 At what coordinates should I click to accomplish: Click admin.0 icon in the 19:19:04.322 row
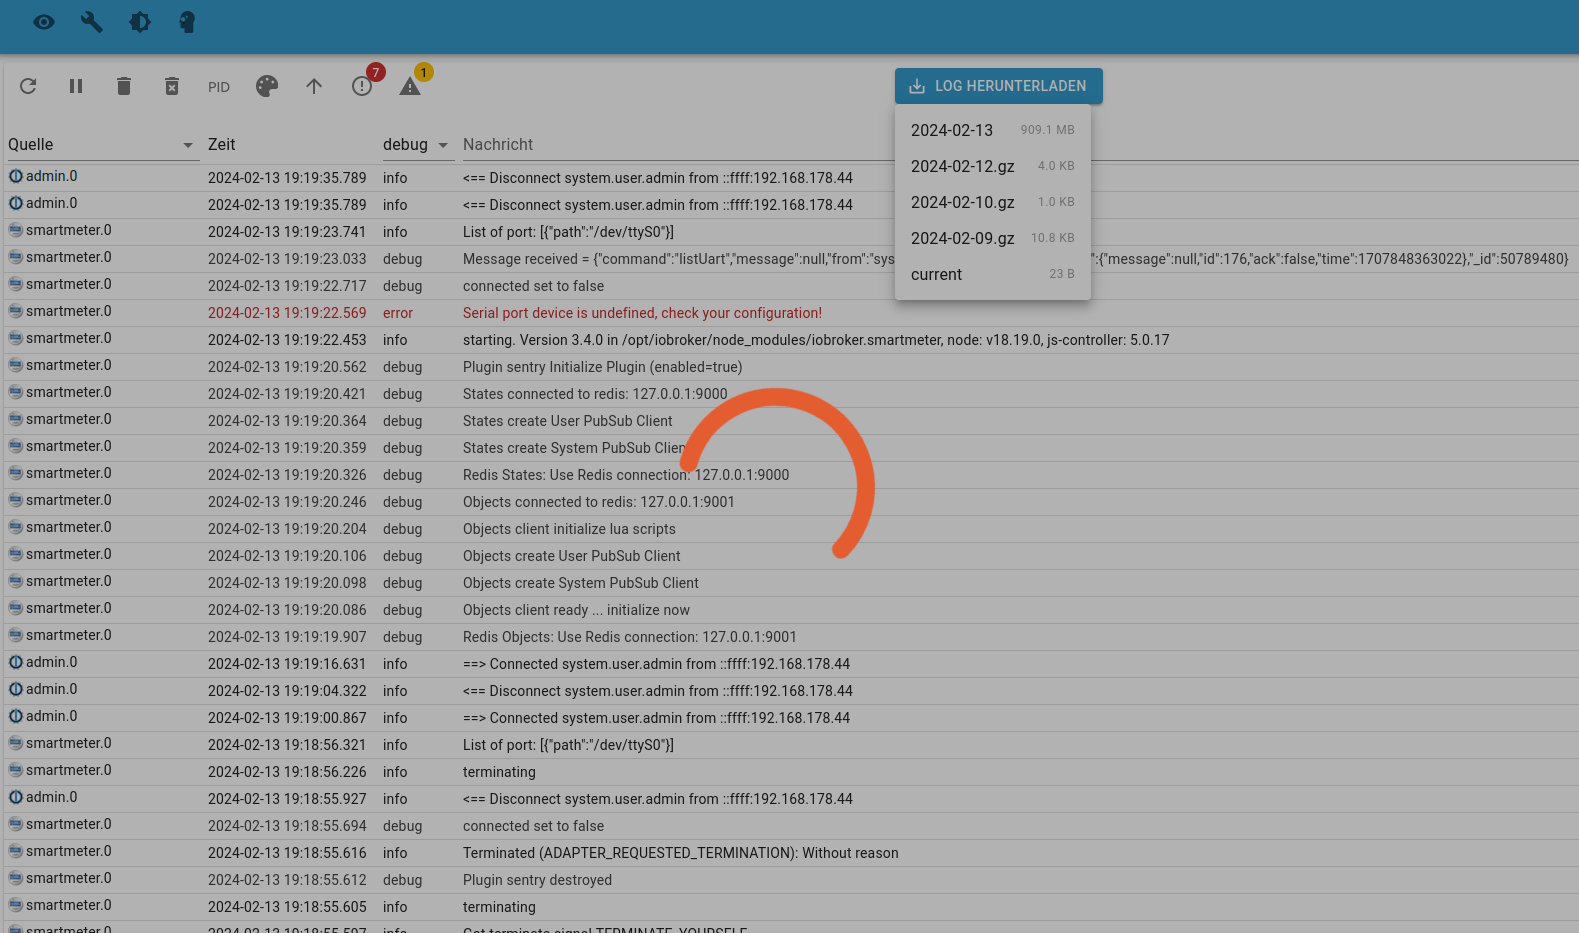pos(16,689)
